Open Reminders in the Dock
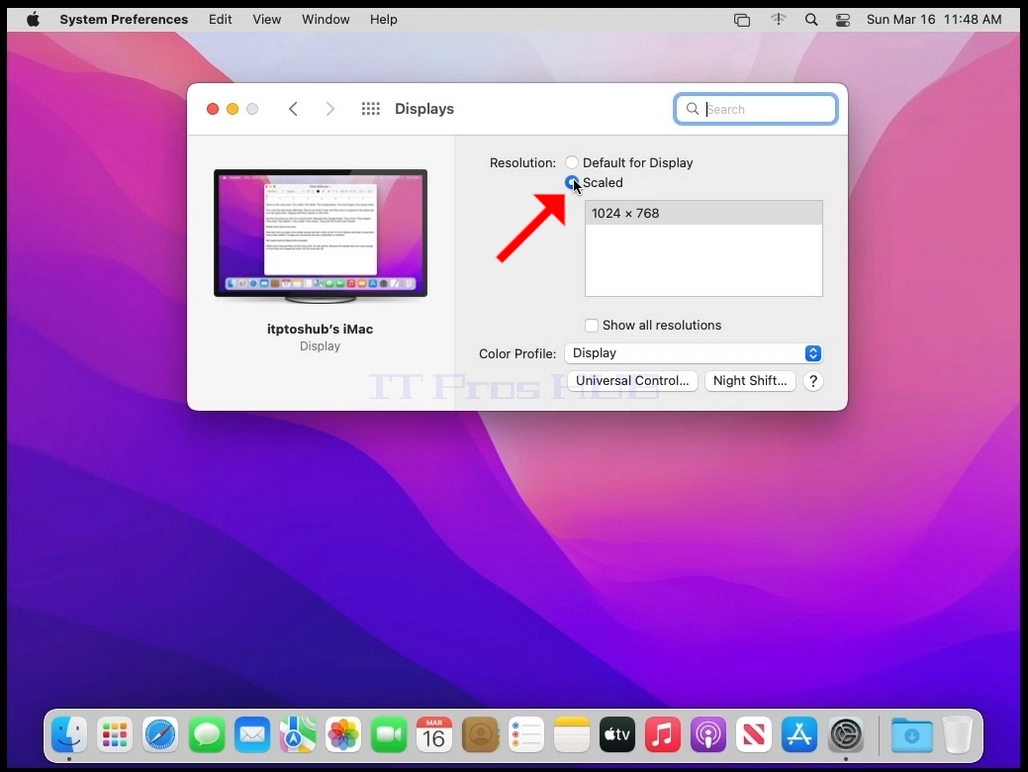 526,735
